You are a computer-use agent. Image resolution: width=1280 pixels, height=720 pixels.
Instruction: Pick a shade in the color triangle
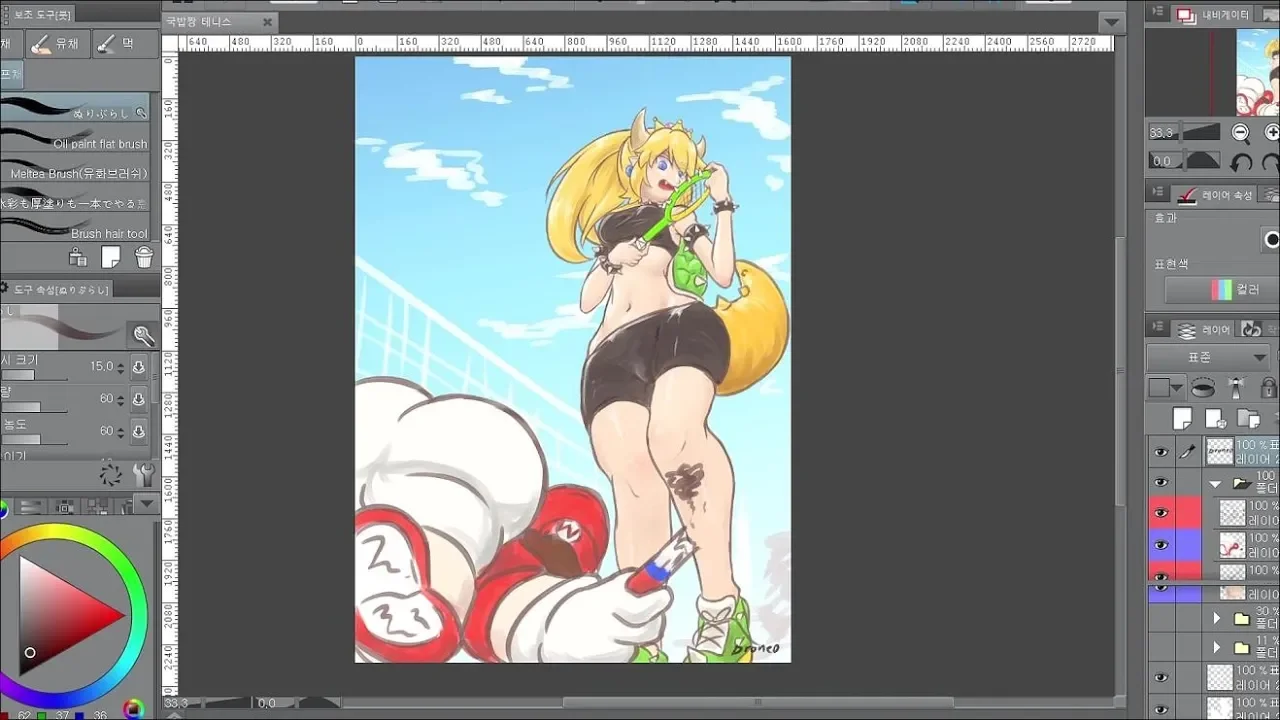click(x=60, y=613)
